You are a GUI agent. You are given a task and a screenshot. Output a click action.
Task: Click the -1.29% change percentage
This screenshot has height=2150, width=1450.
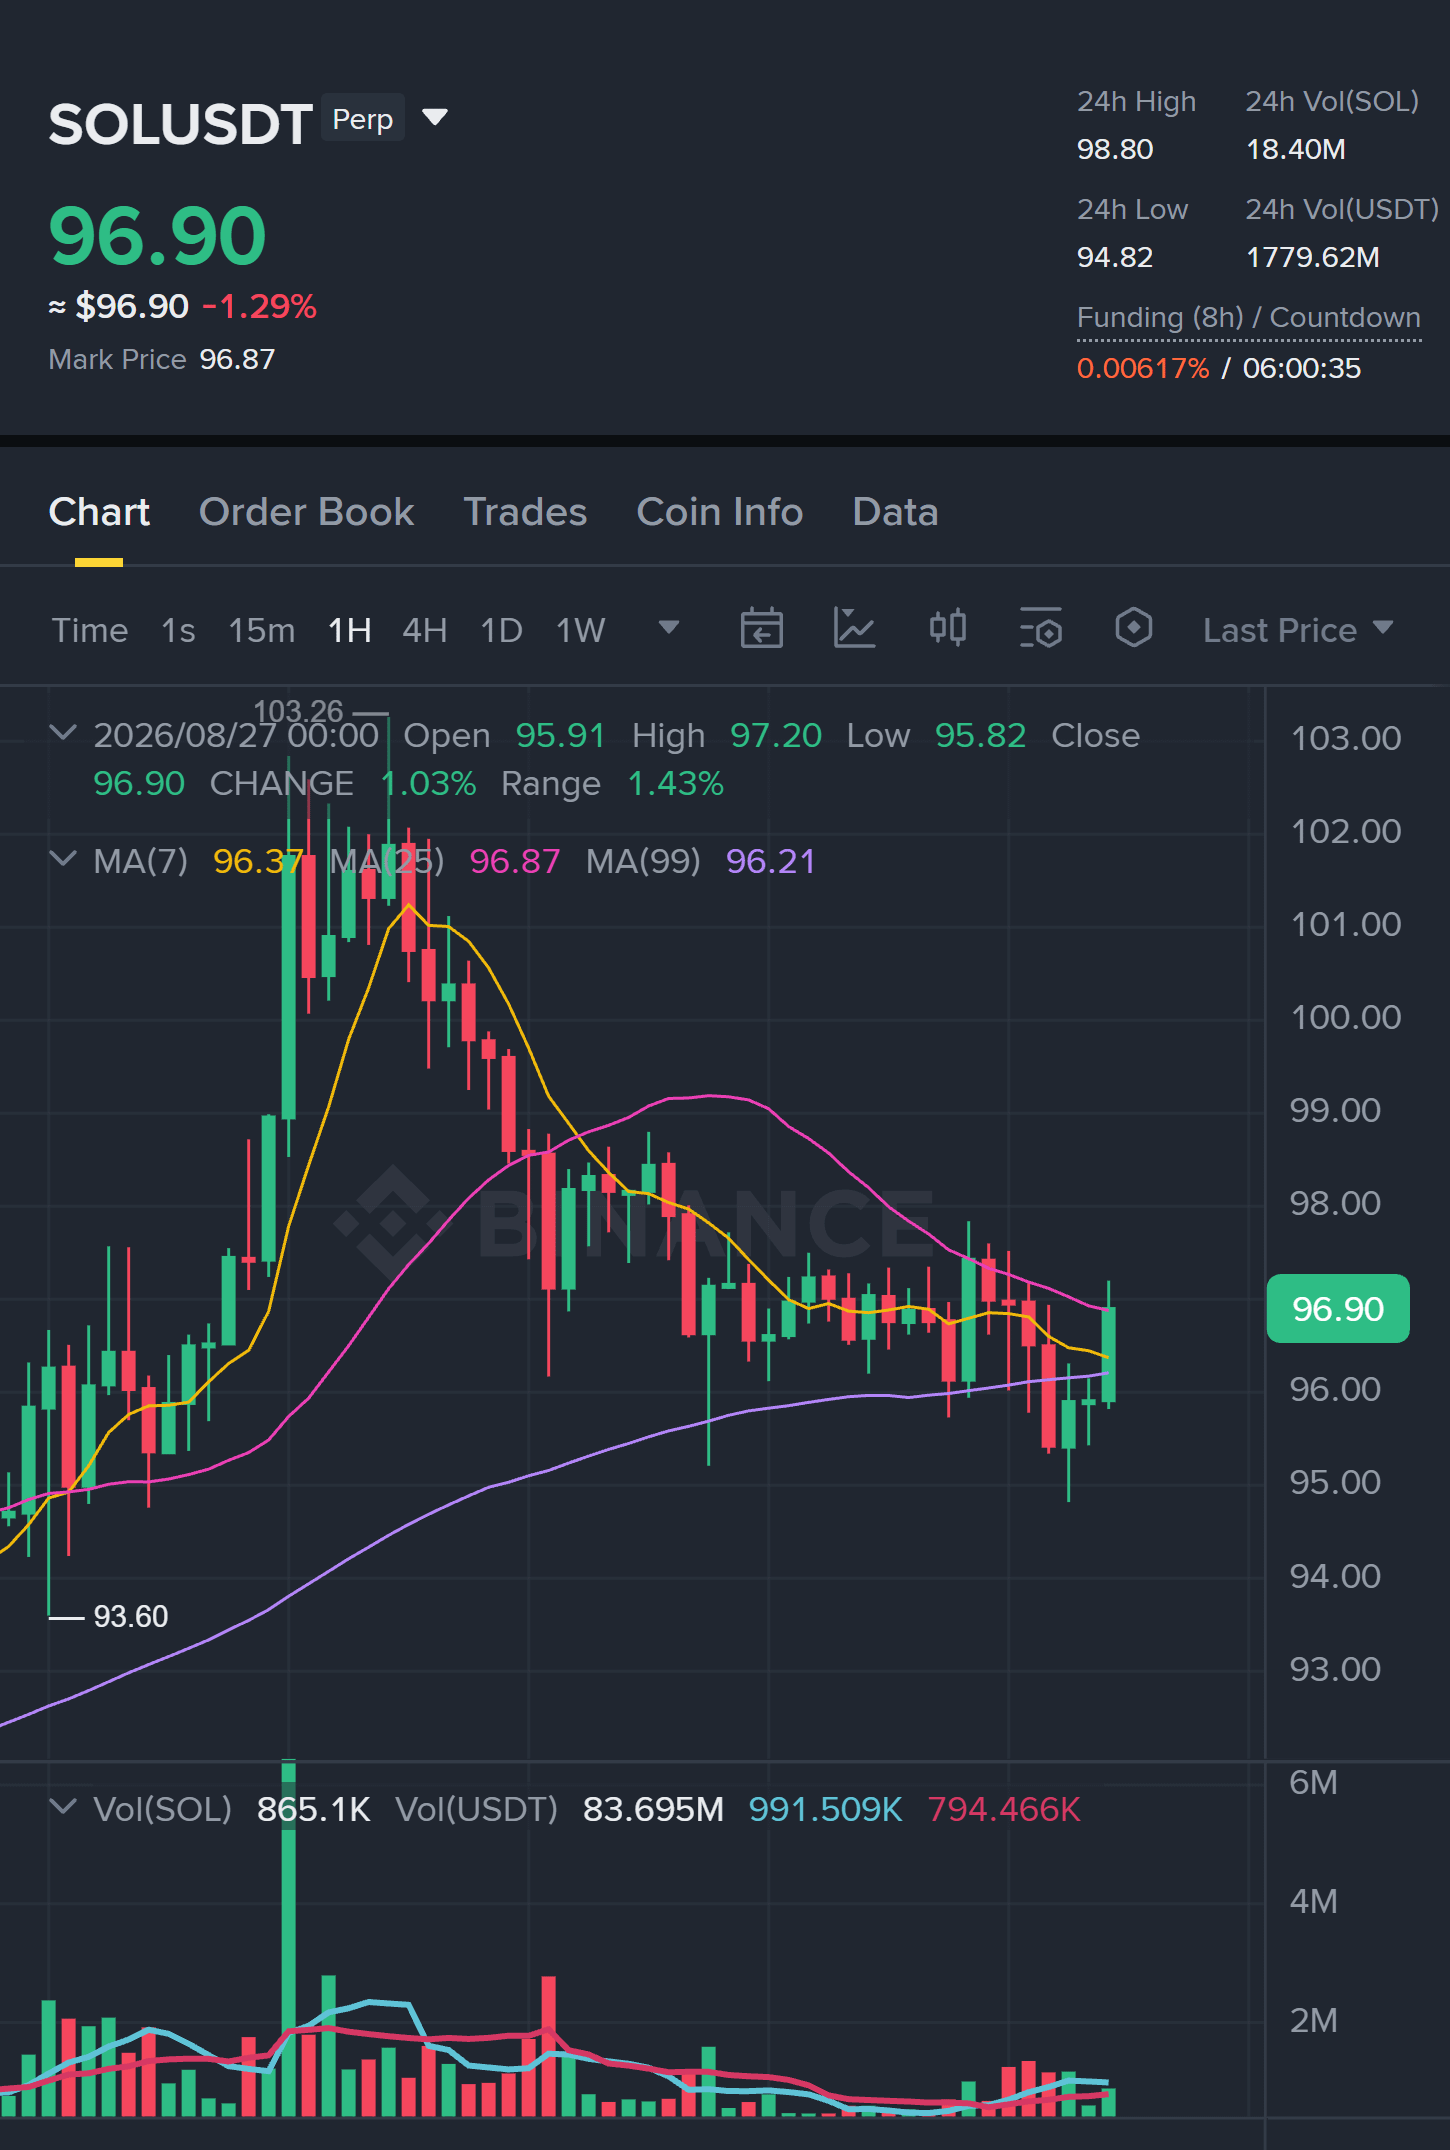pyautogui.click(x=259, y=306)
